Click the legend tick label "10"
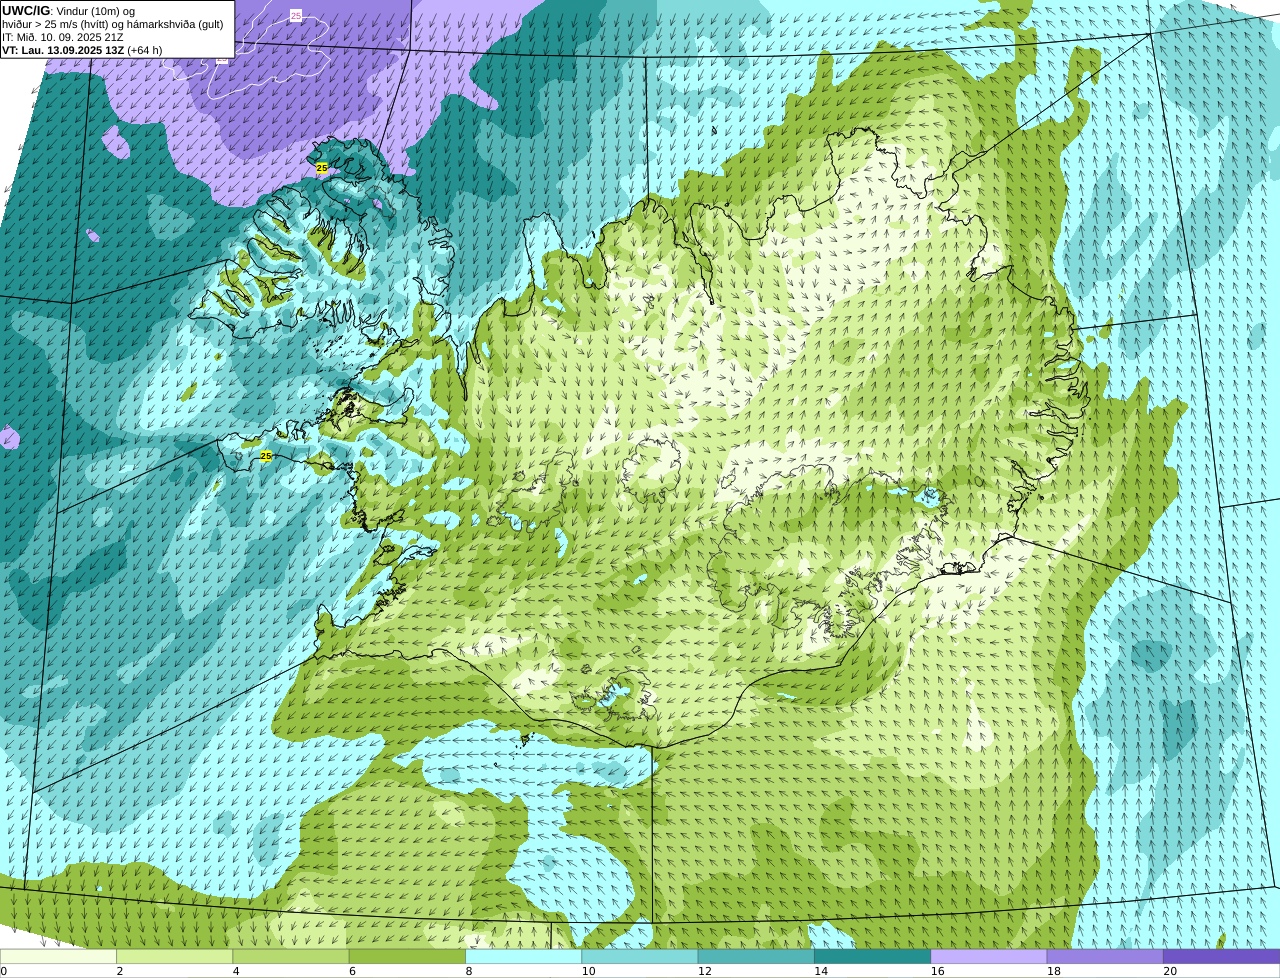Screen dimensions: 1280x978 pyautogui.click(x=588, y=971)
